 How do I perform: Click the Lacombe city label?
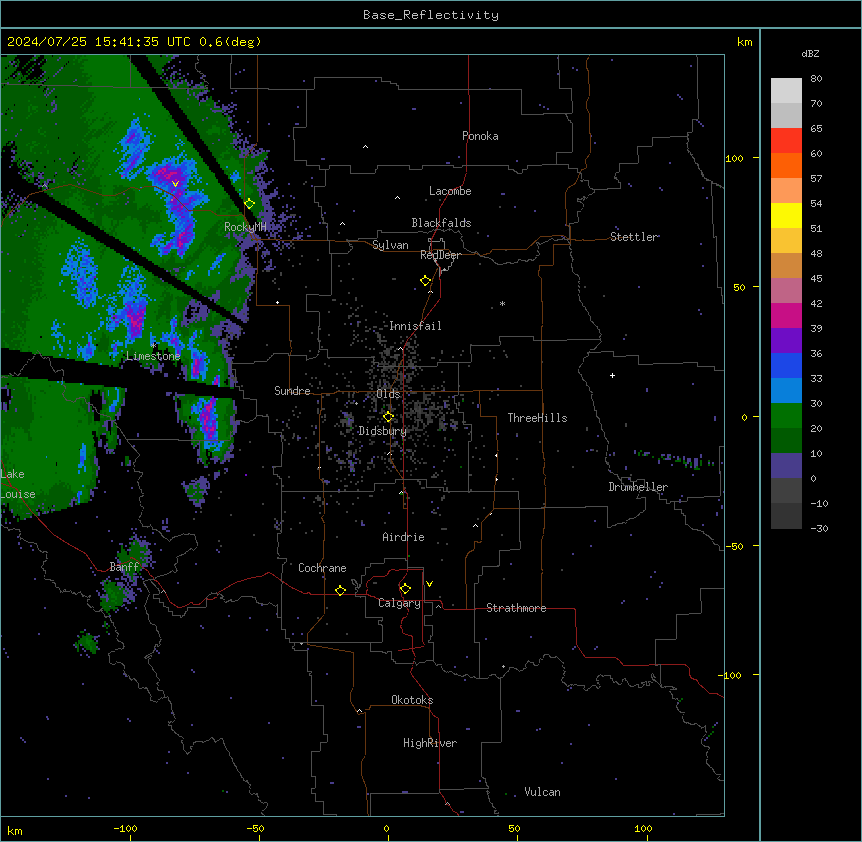450,191
